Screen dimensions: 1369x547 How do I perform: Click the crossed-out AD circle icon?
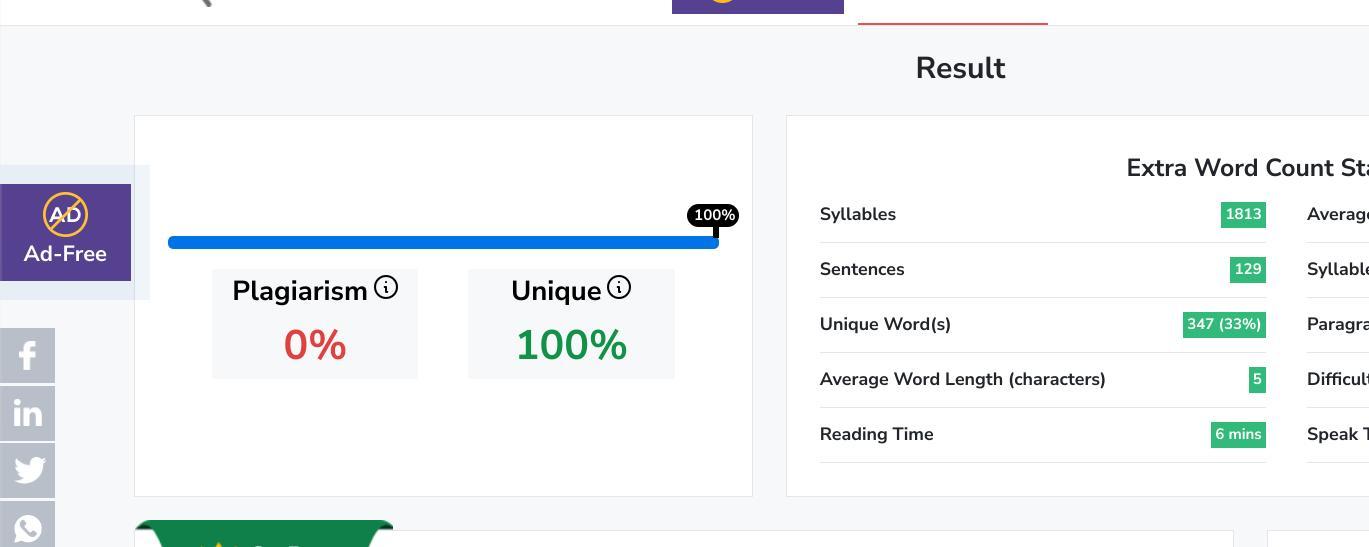coord(65,214)
